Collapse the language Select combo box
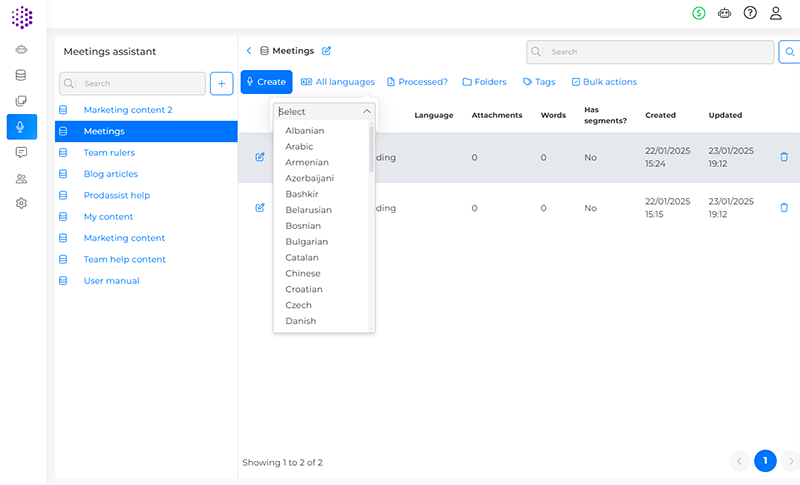Image resolution: width=800 pixels, height=485 pixels. (366, 112)
